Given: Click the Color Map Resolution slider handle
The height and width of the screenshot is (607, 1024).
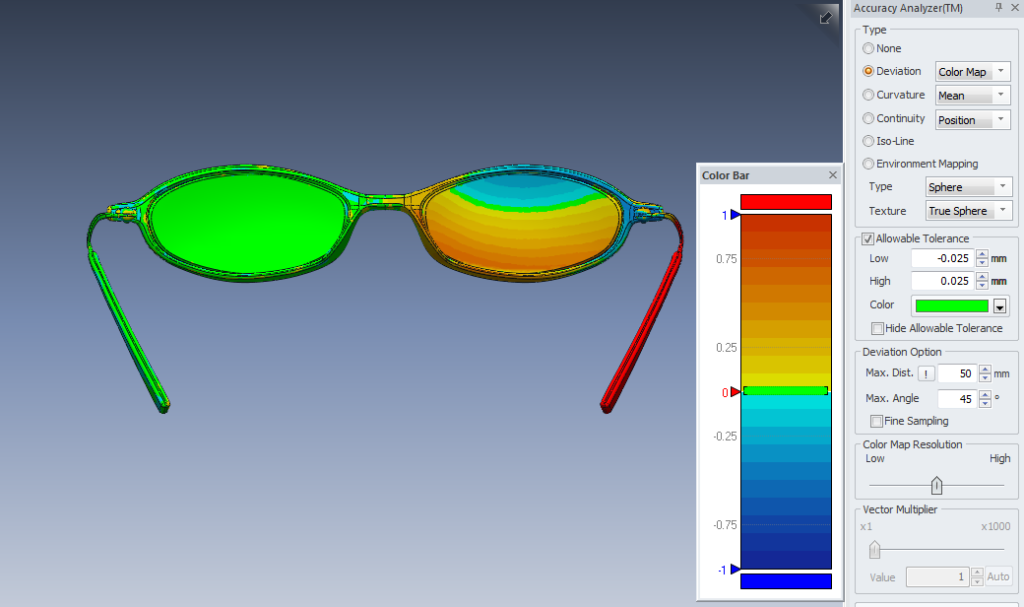Looking at the screenshot, I should coord(936,484).
